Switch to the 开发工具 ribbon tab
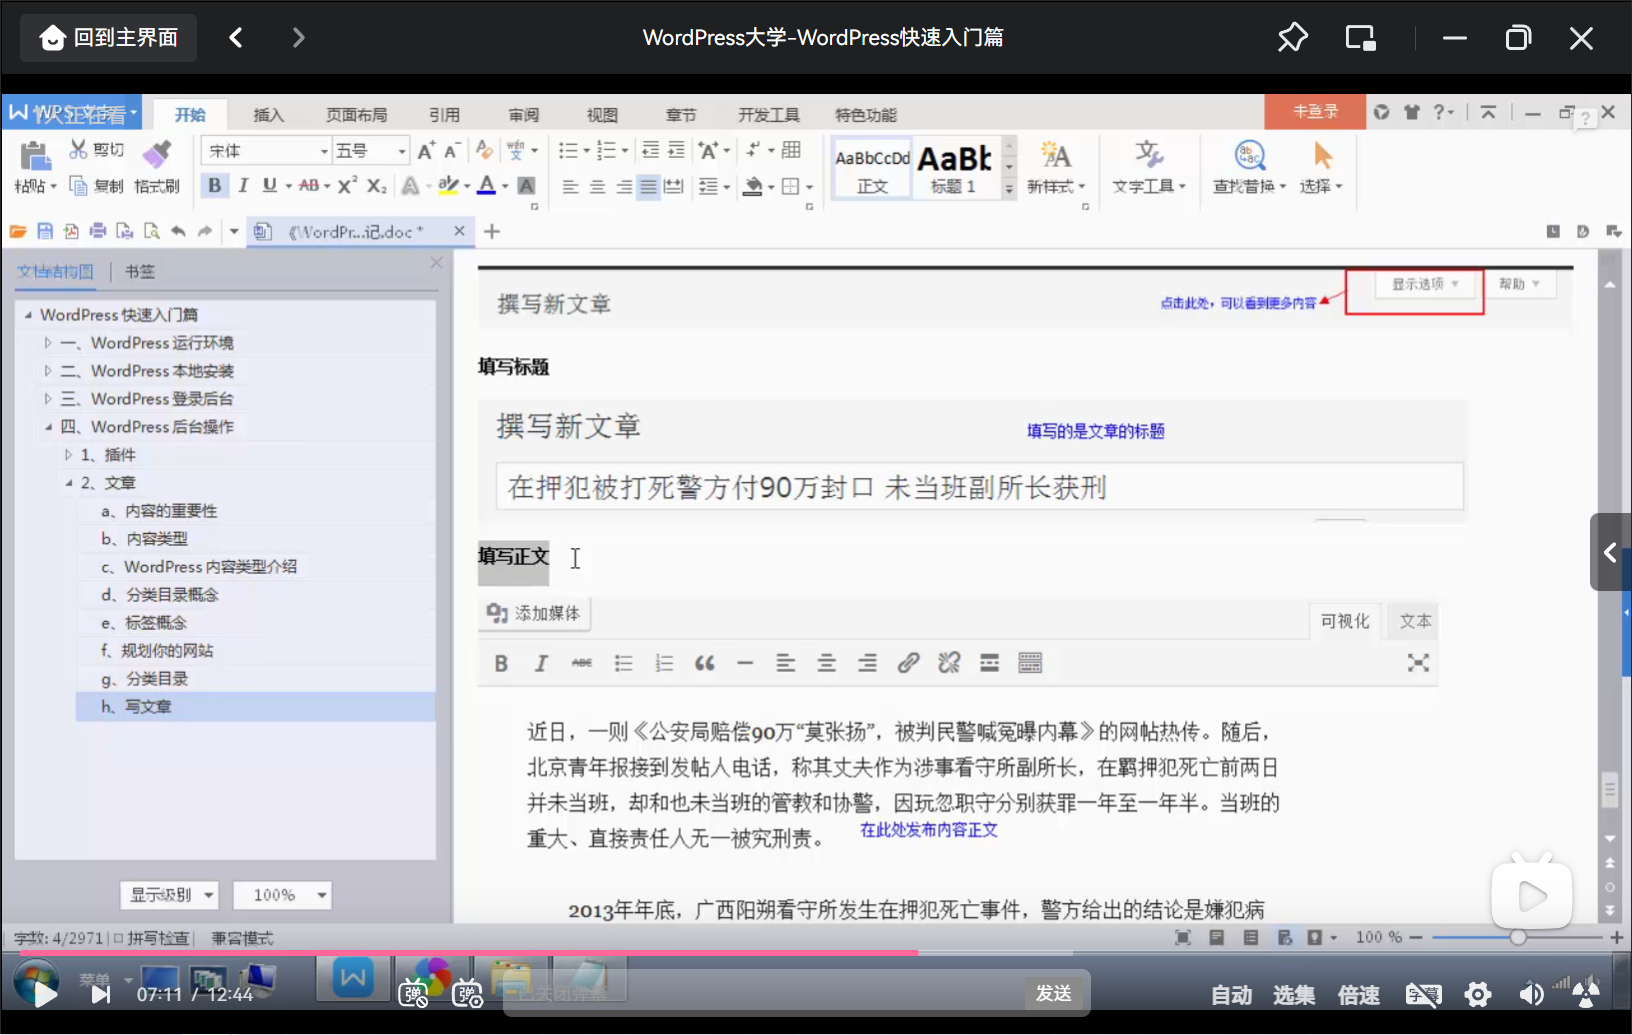1632x1035 pixels. [769, 115]
